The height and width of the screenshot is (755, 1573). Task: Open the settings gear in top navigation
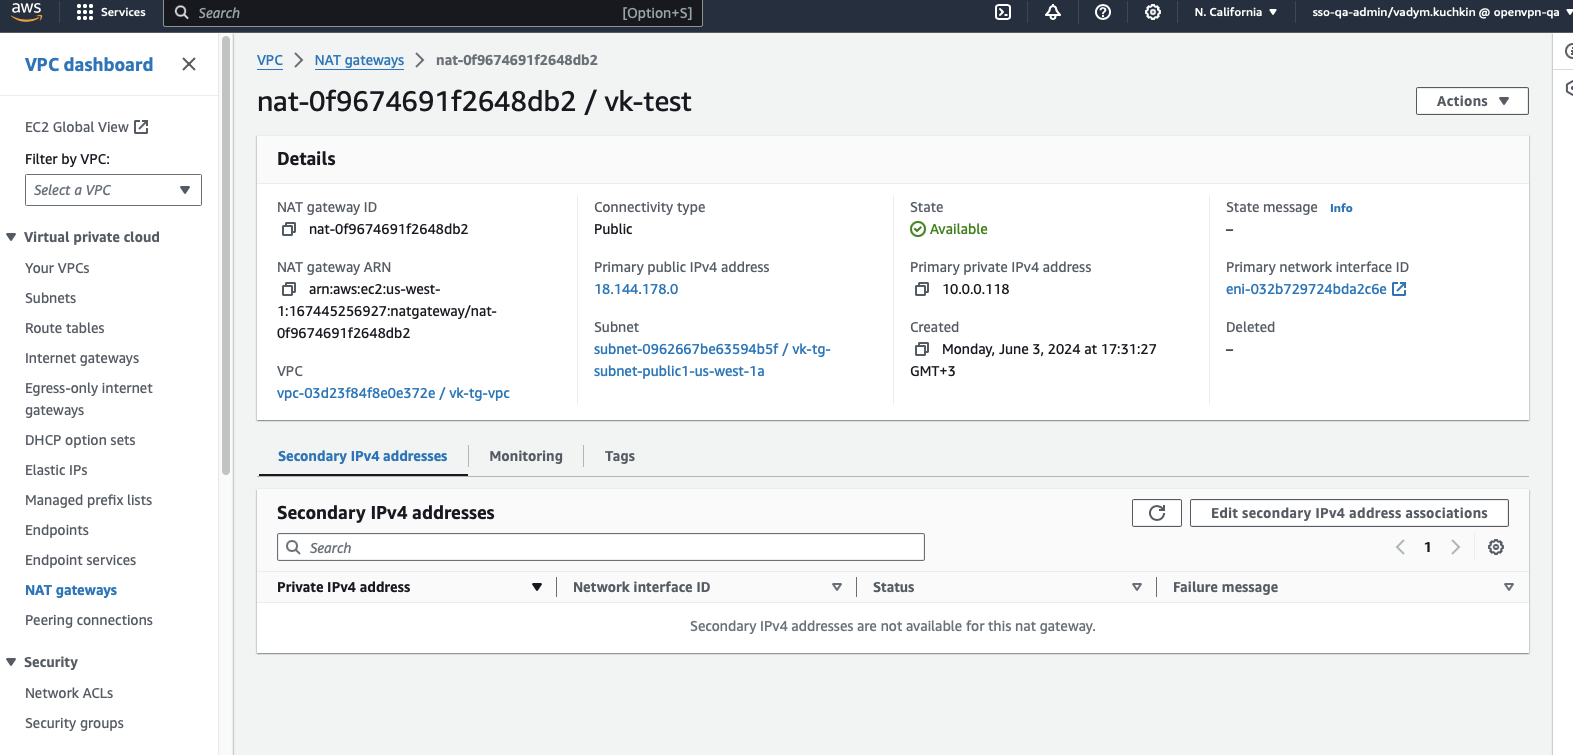(1153, 12)
